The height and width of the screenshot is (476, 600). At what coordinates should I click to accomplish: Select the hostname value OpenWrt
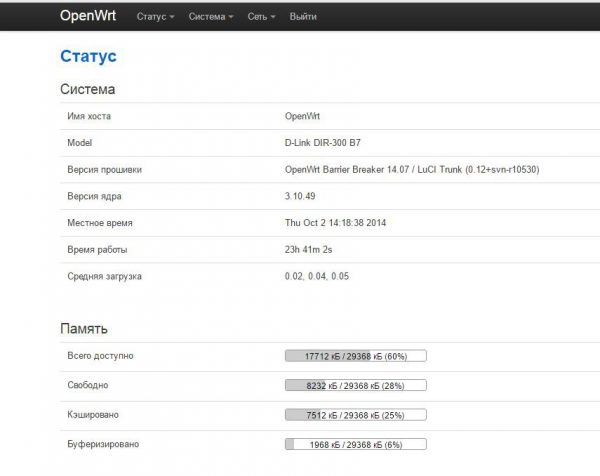point(302,116)
